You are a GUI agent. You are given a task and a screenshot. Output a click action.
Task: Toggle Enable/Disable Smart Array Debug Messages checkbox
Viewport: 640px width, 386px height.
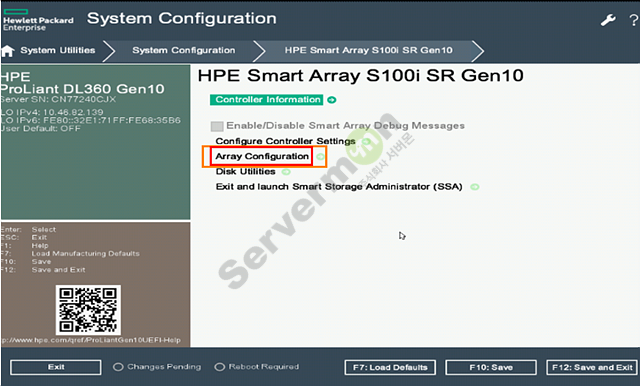pos(217,126)
